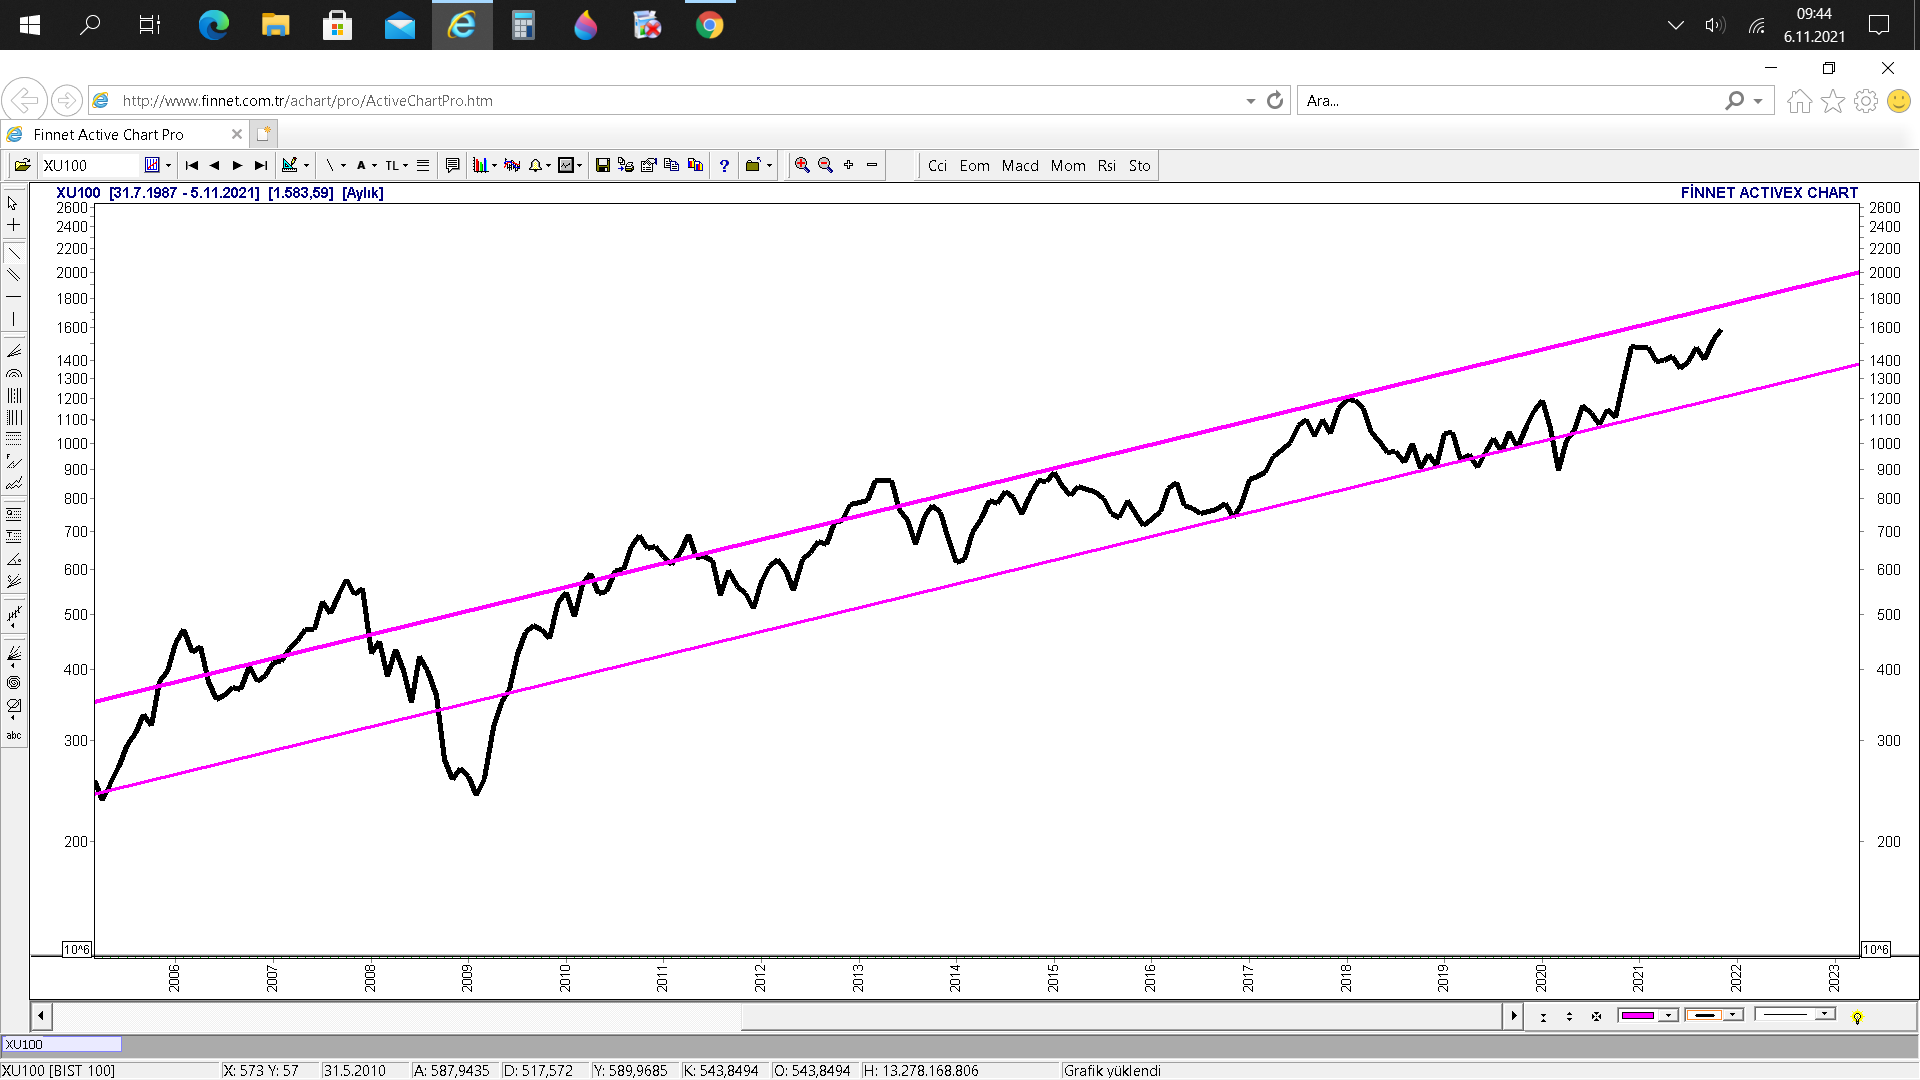Toggle the yellow lightbulb icon
The height and width of the screenshot is (1080, 1920).
(x=1857, y=1017)
